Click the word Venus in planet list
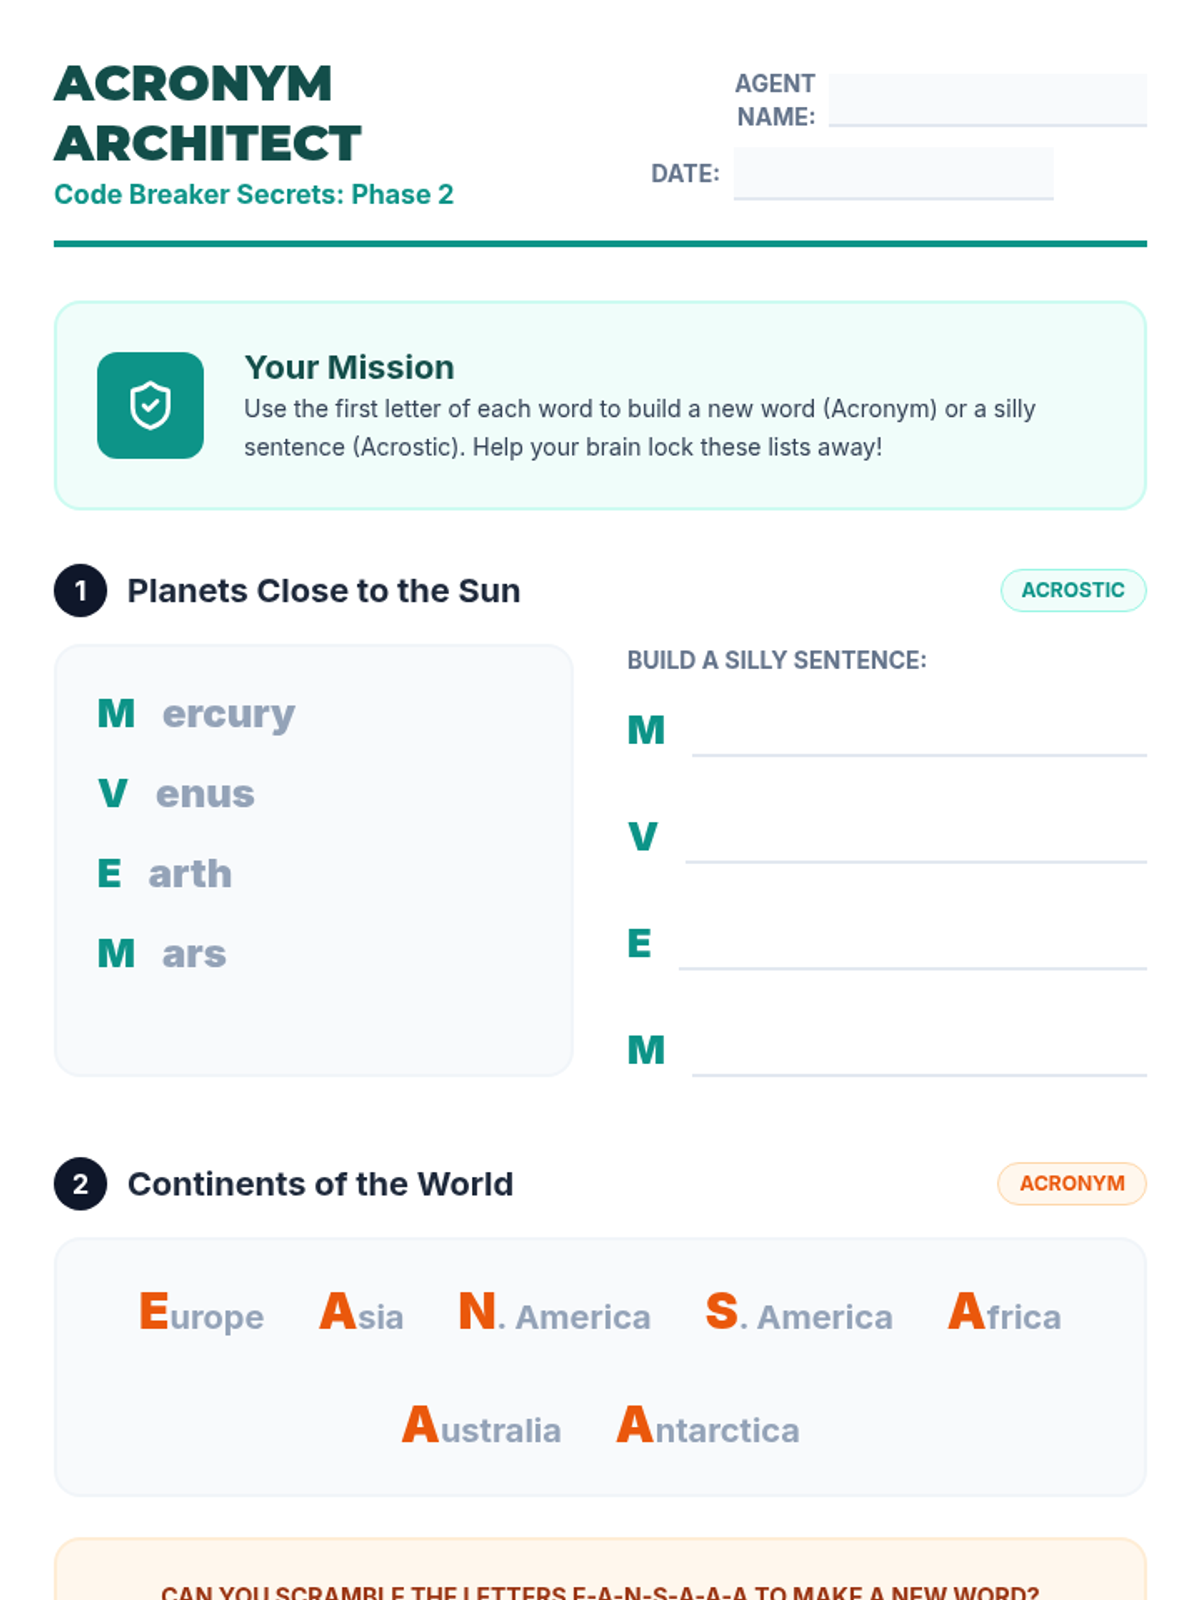Image resolution: width=1200 pixels, height=1600 pixels. (x=177, y=794)
